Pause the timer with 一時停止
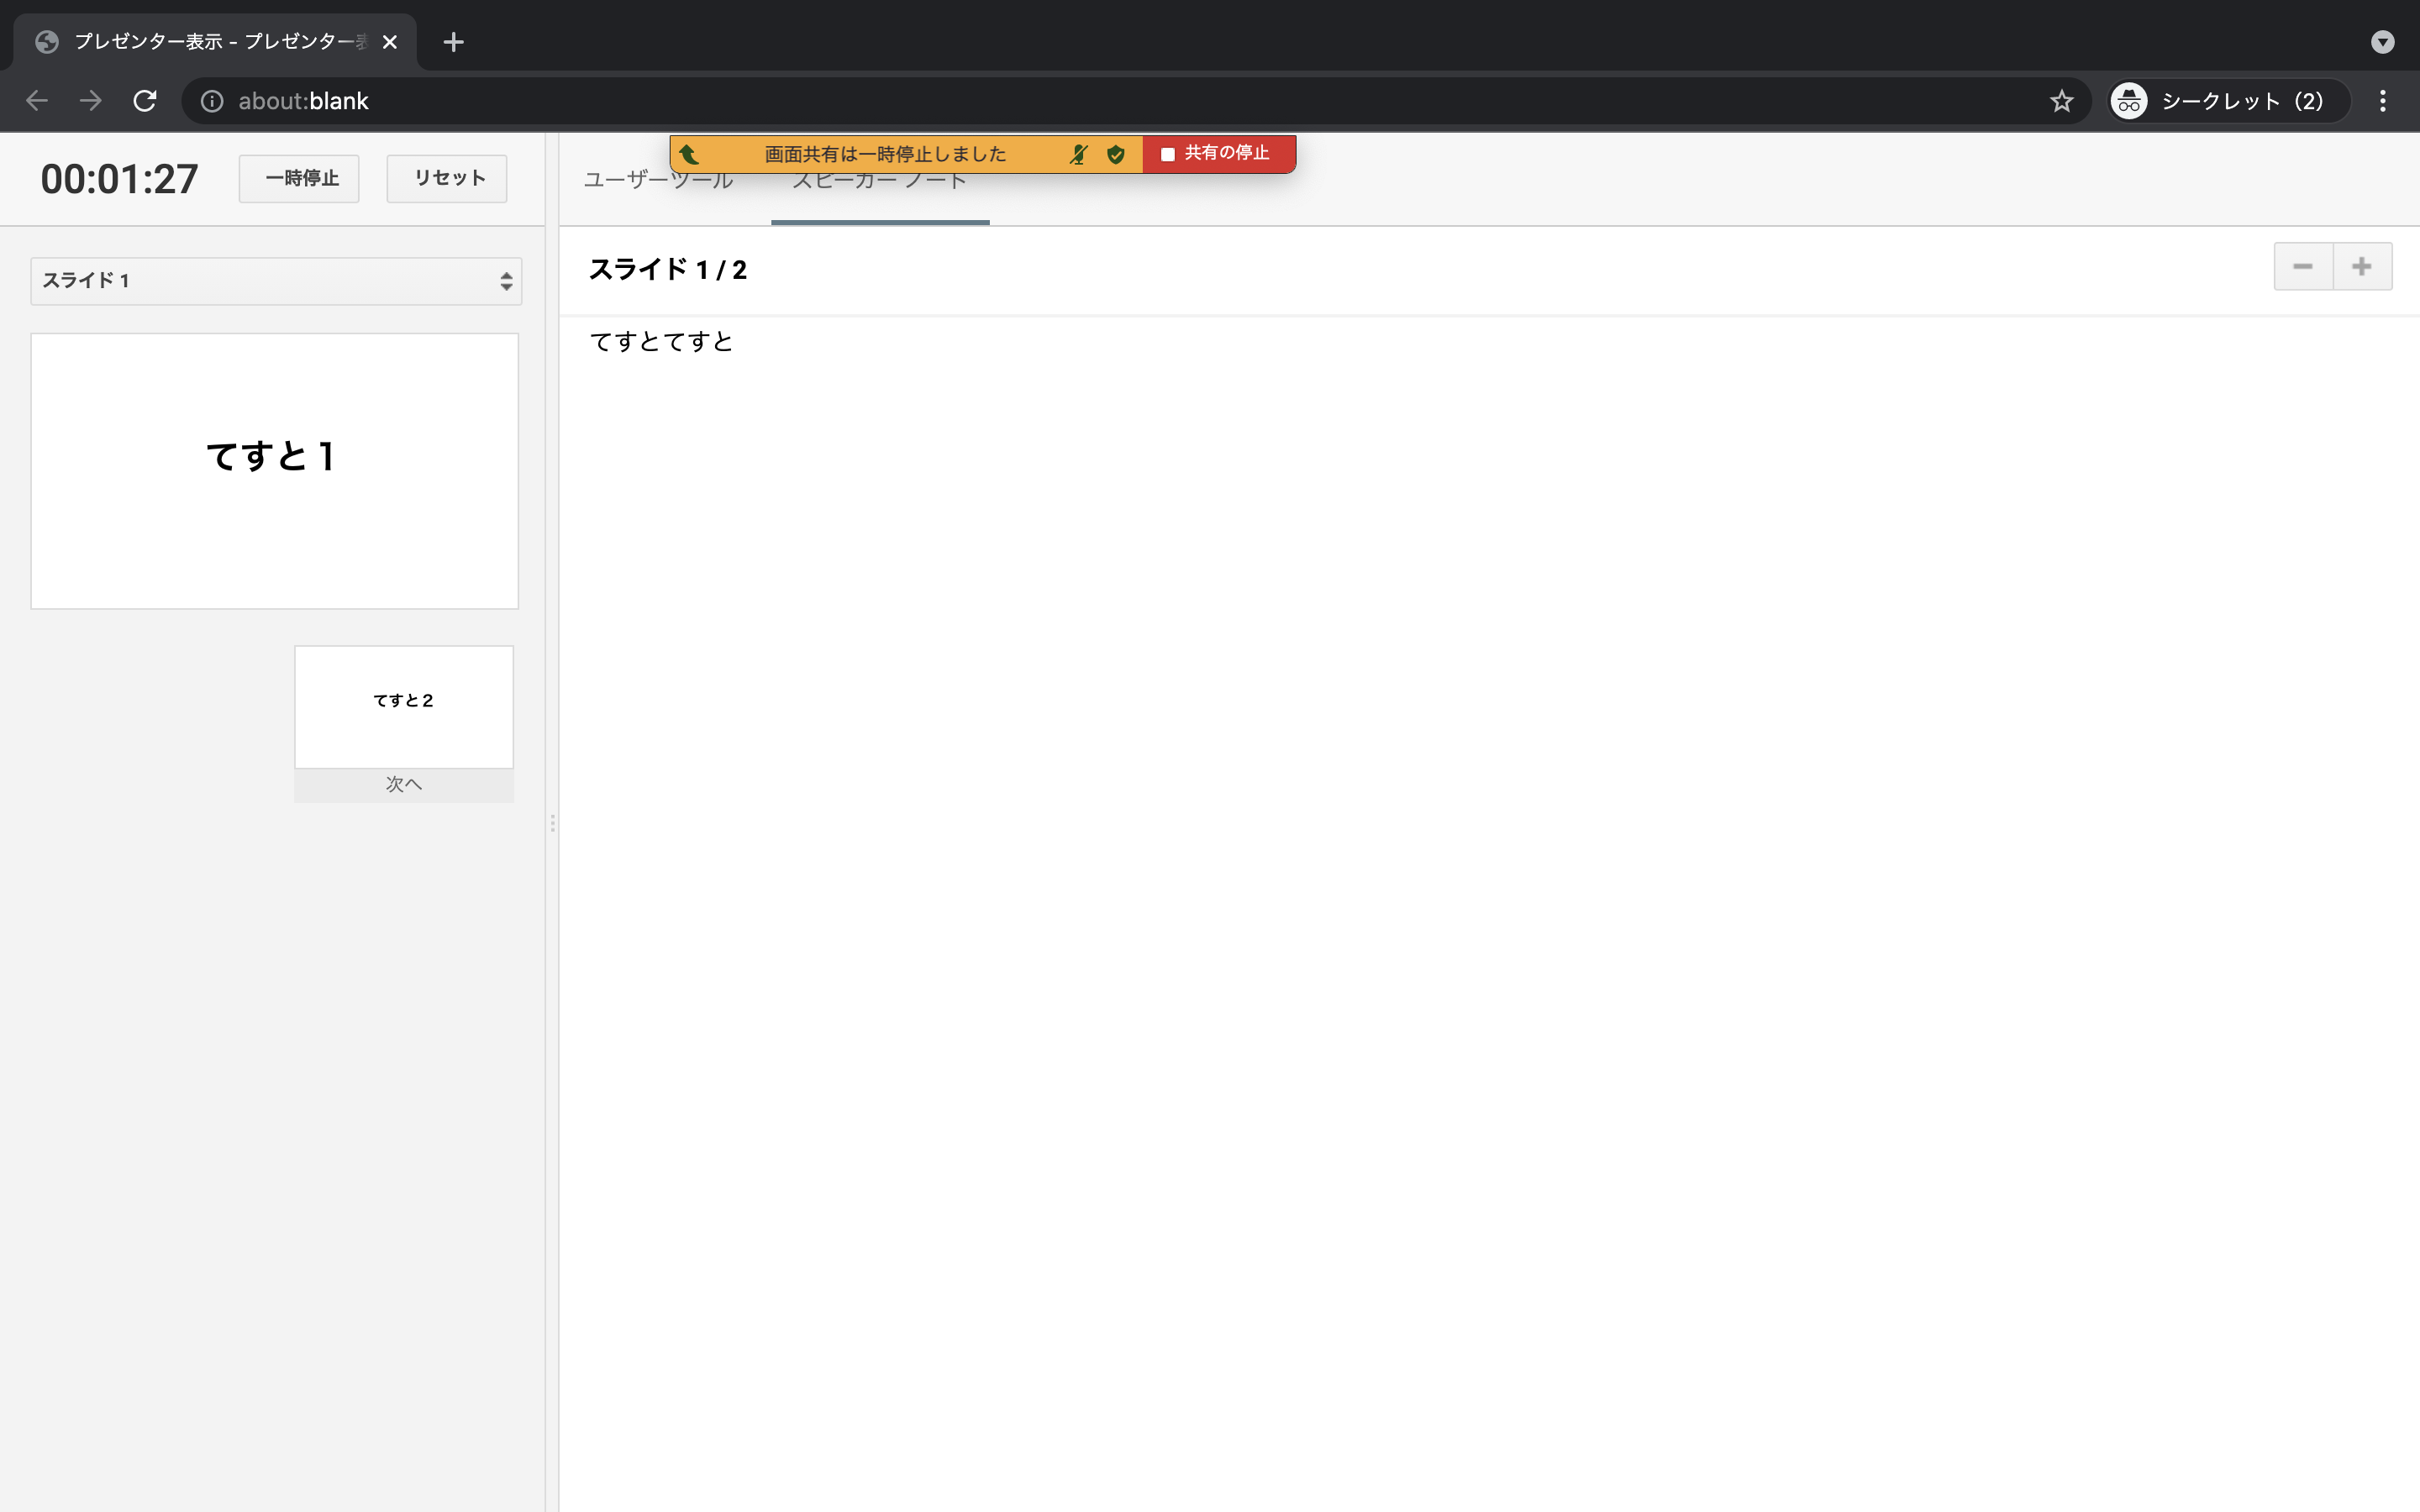The image size is (2420, 1512). click(x=299, y=179)
